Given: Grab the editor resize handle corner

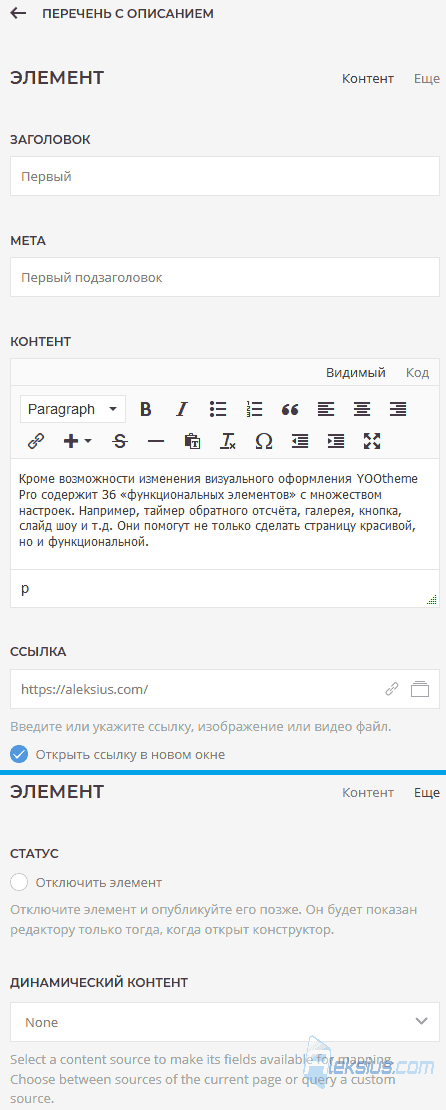Looking at the screenshot, I should click(432, 599).
